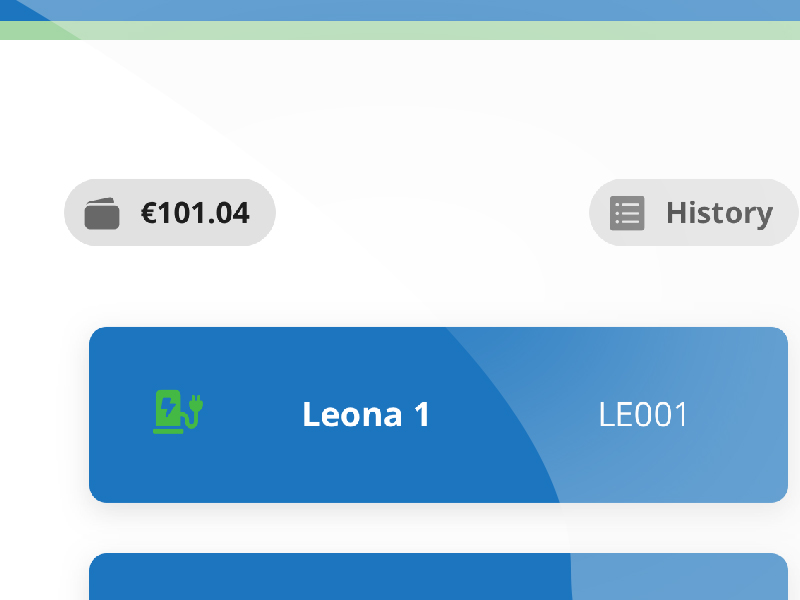Click the empty area between balance and History
800x600 pixels.
[433, 213]
